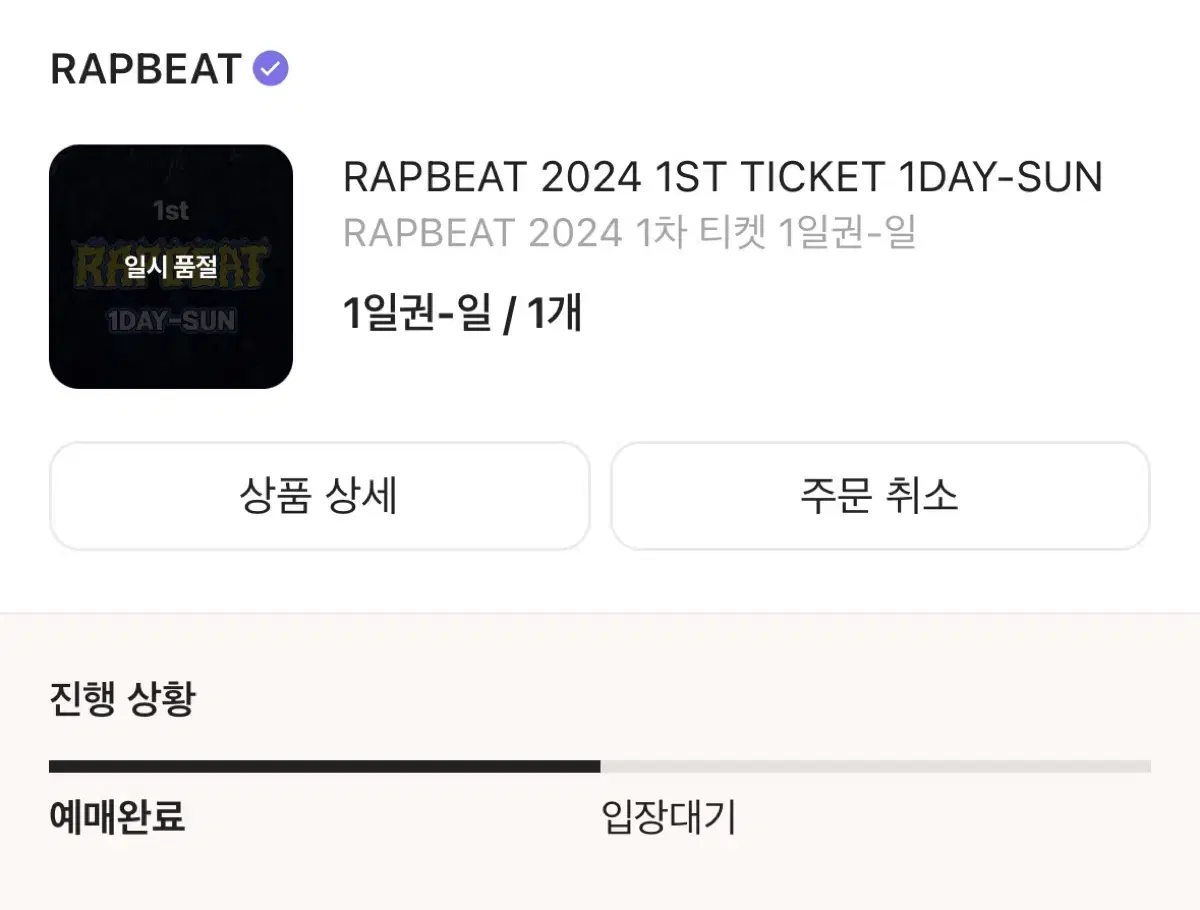Open the RAPBEAT ticket thumbnail image
The width and height of the screenshot is (1200, 910).
(171, 266)
